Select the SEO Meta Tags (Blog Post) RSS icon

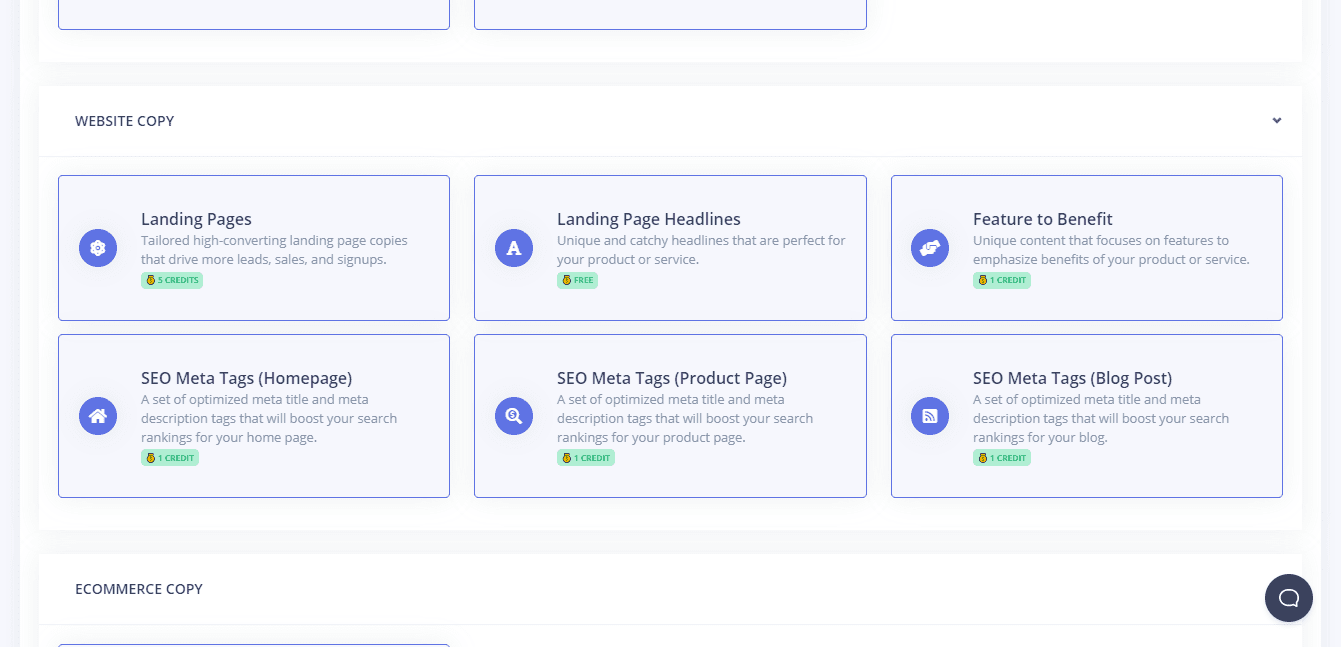930,416
